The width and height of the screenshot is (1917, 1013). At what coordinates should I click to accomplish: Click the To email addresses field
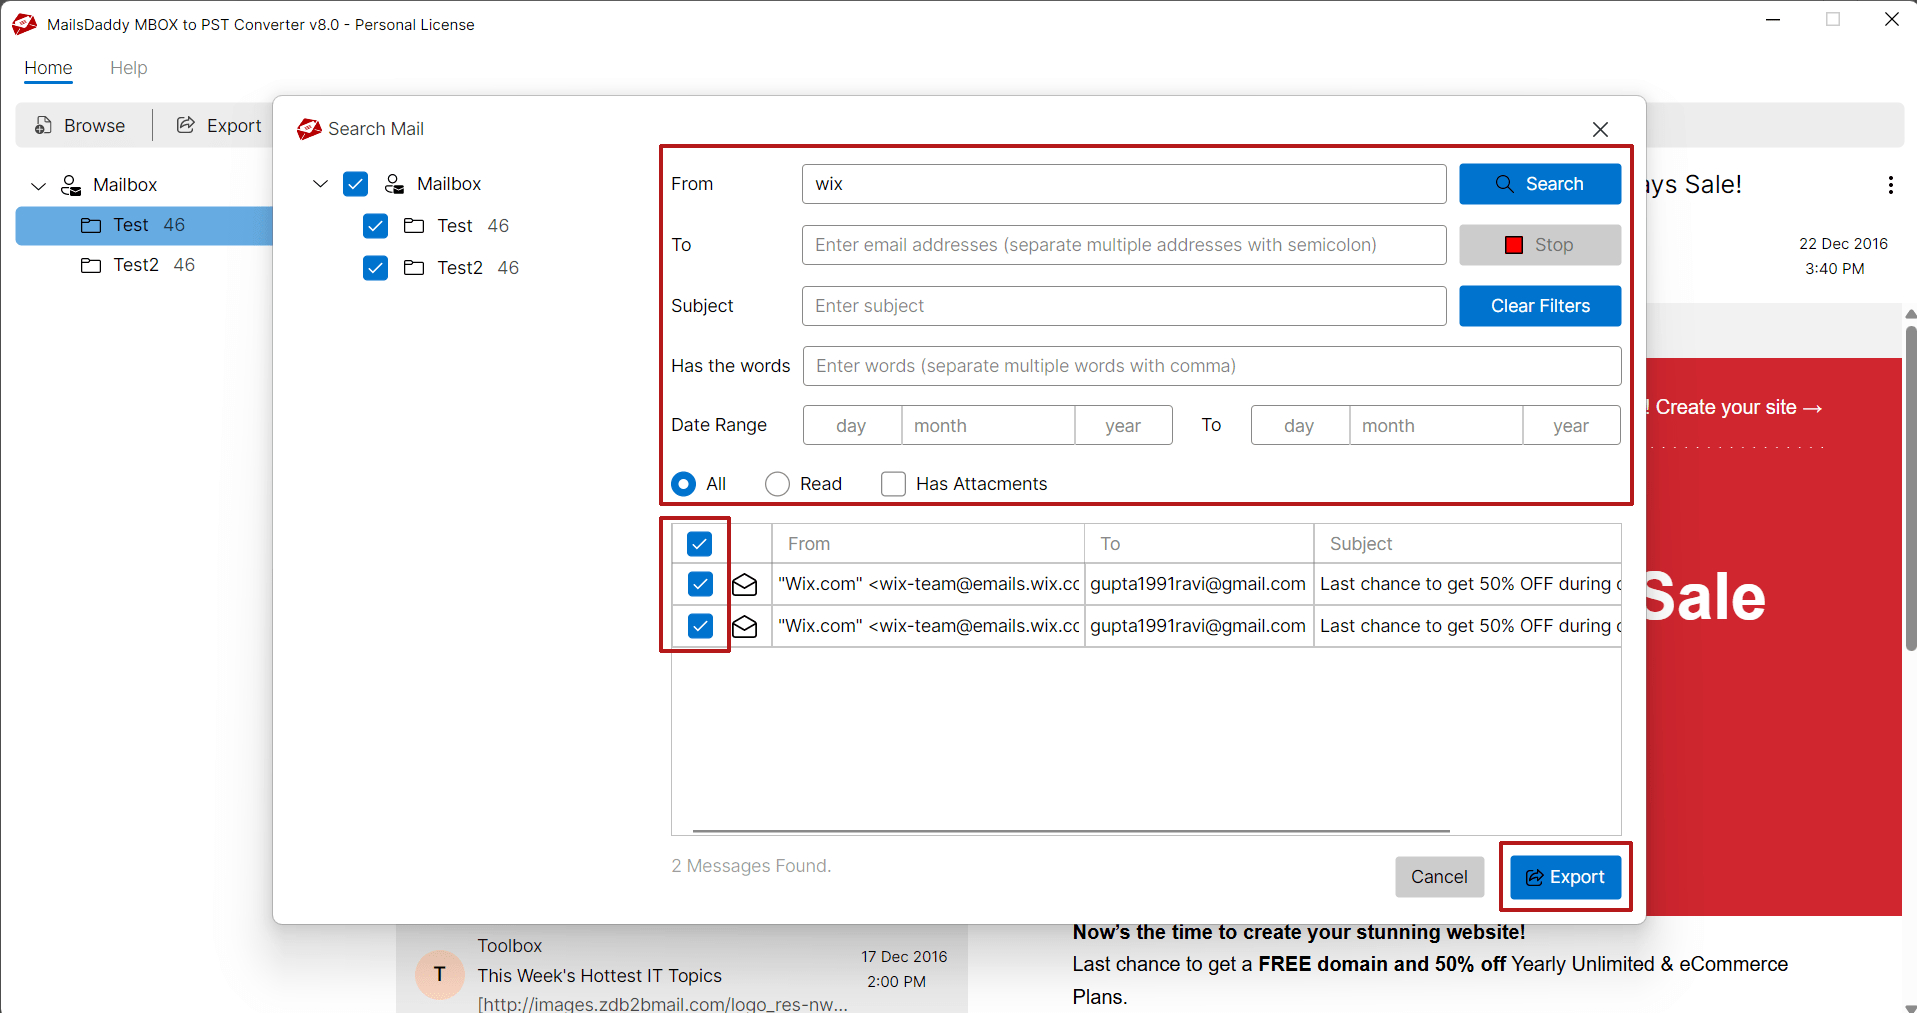[x=1124, y=245]
